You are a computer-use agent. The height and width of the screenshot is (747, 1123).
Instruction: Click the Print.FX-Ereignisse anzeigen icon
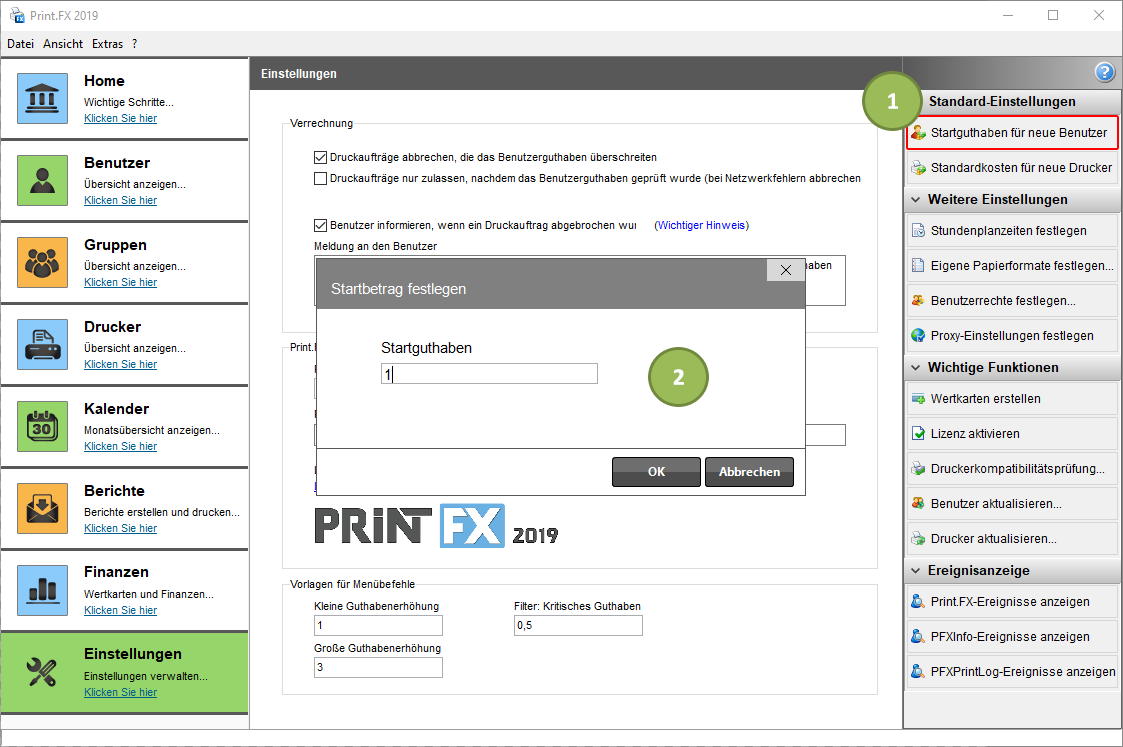point(918,602)
